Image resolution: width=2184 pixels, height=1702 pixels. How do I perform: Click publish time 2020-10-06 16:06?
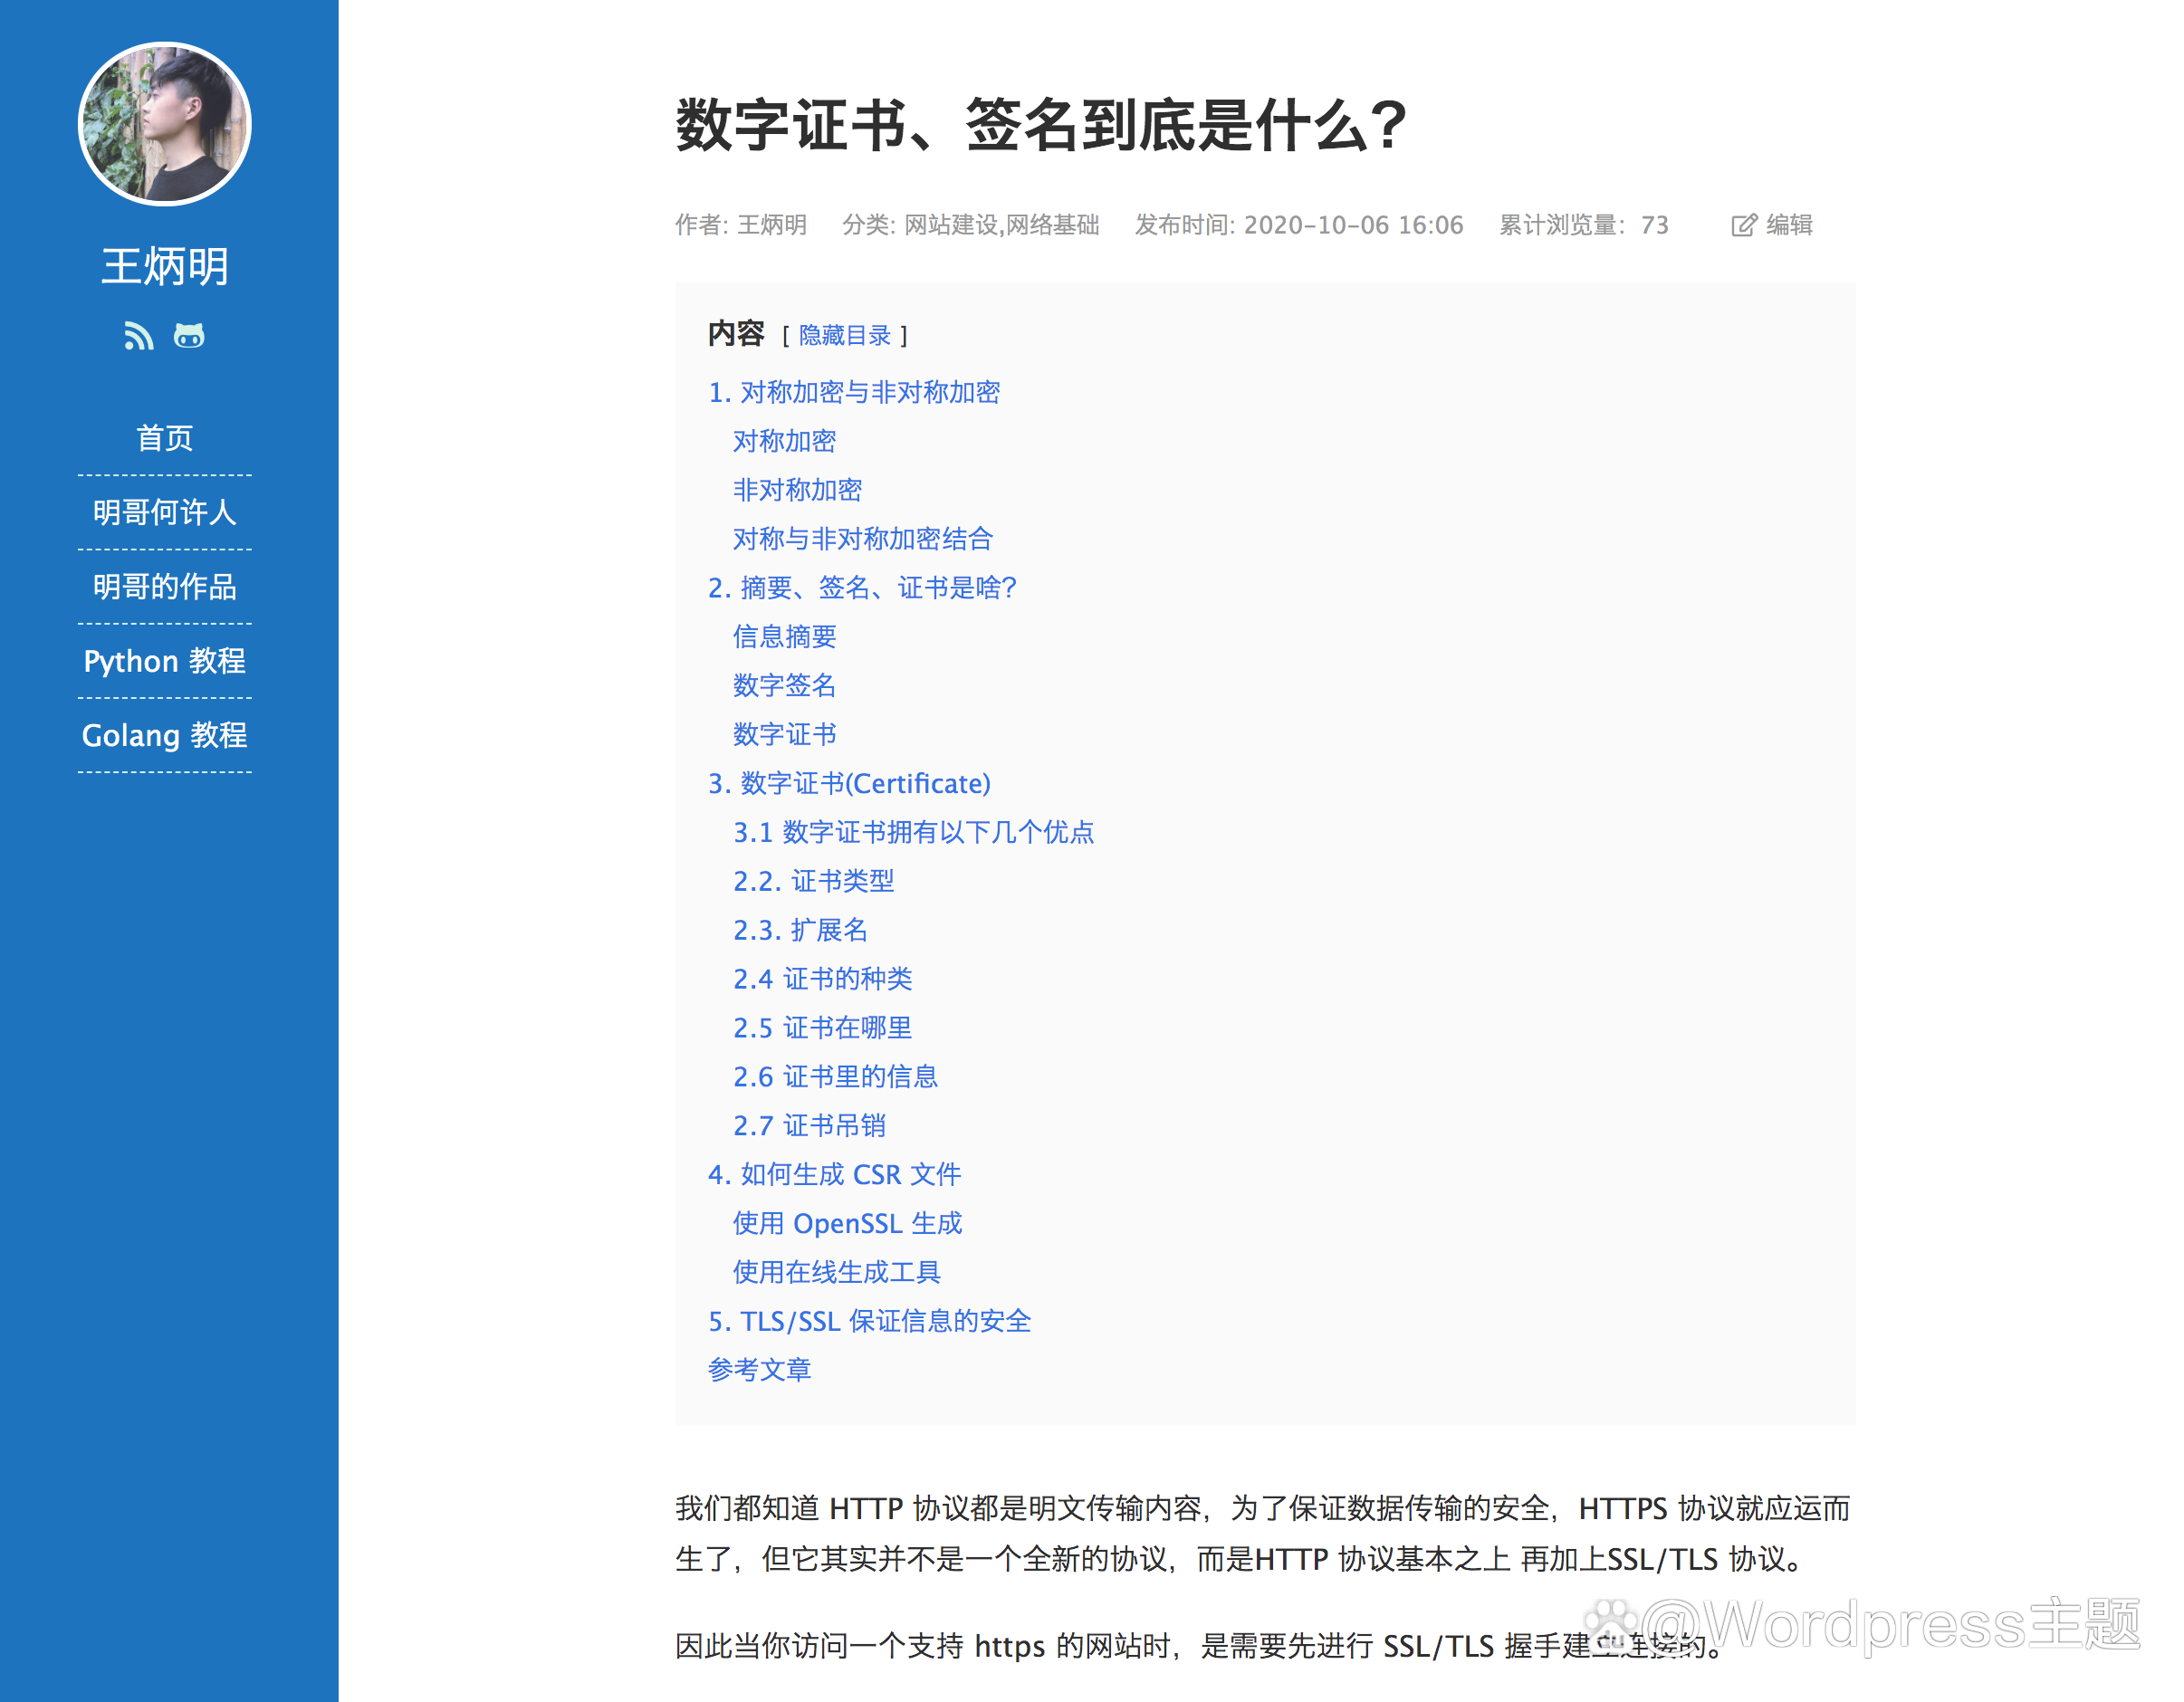(x=1353, y=225)
